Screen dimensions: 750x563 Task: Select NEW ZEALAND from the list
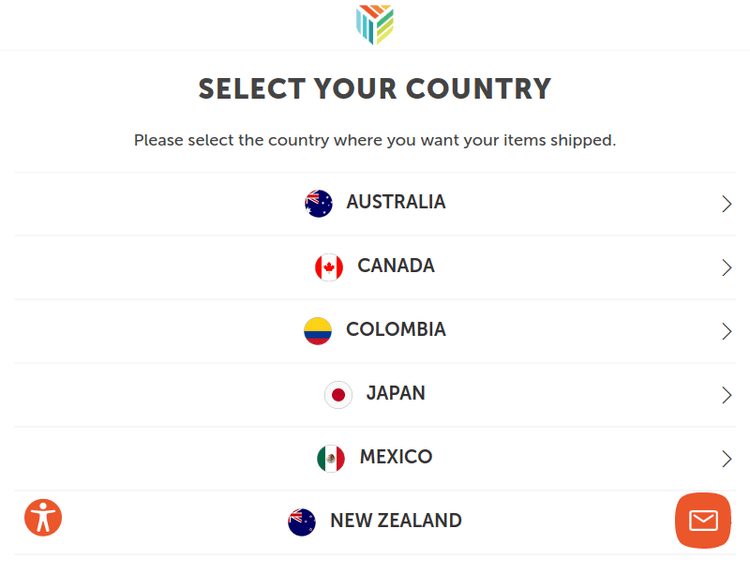point(396,521)
